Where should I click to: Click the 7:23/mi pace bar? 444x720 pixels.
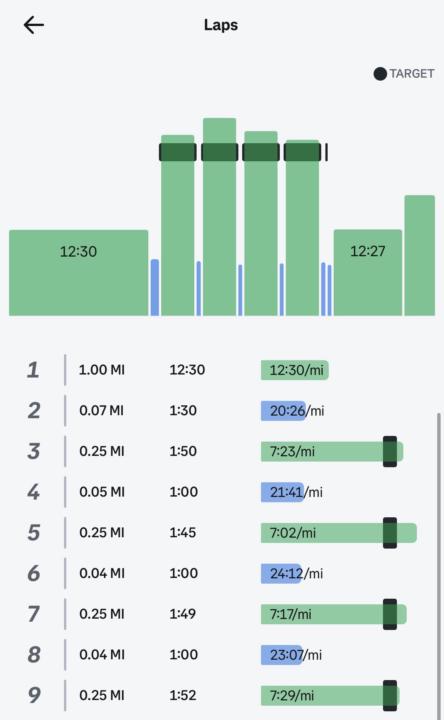(332, 451)
